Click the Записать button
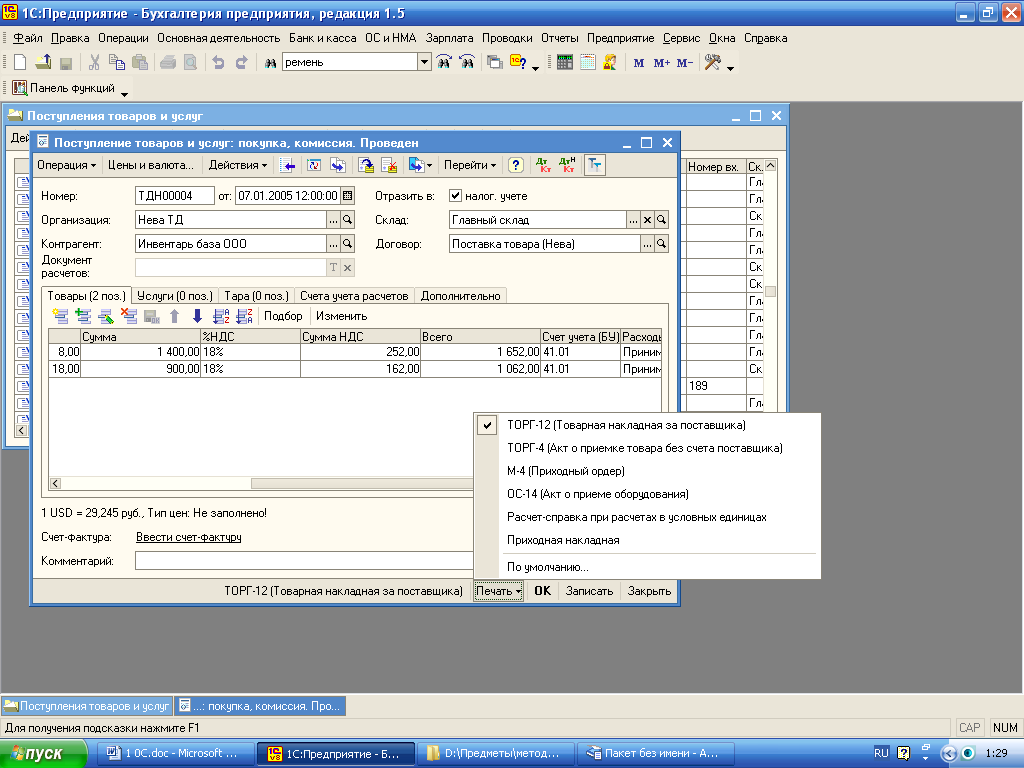The image size is (1024, 768). (589, 591)
